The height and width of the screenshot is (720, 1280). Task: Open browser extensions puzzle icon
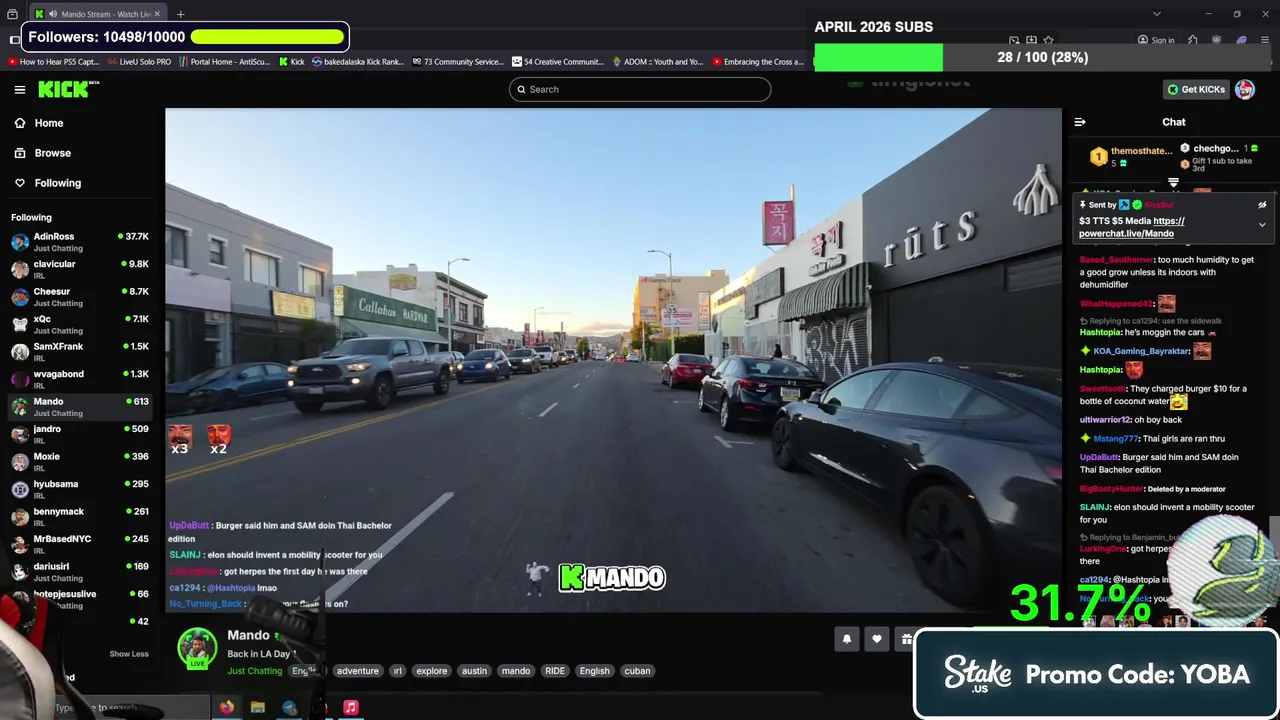1193,40
